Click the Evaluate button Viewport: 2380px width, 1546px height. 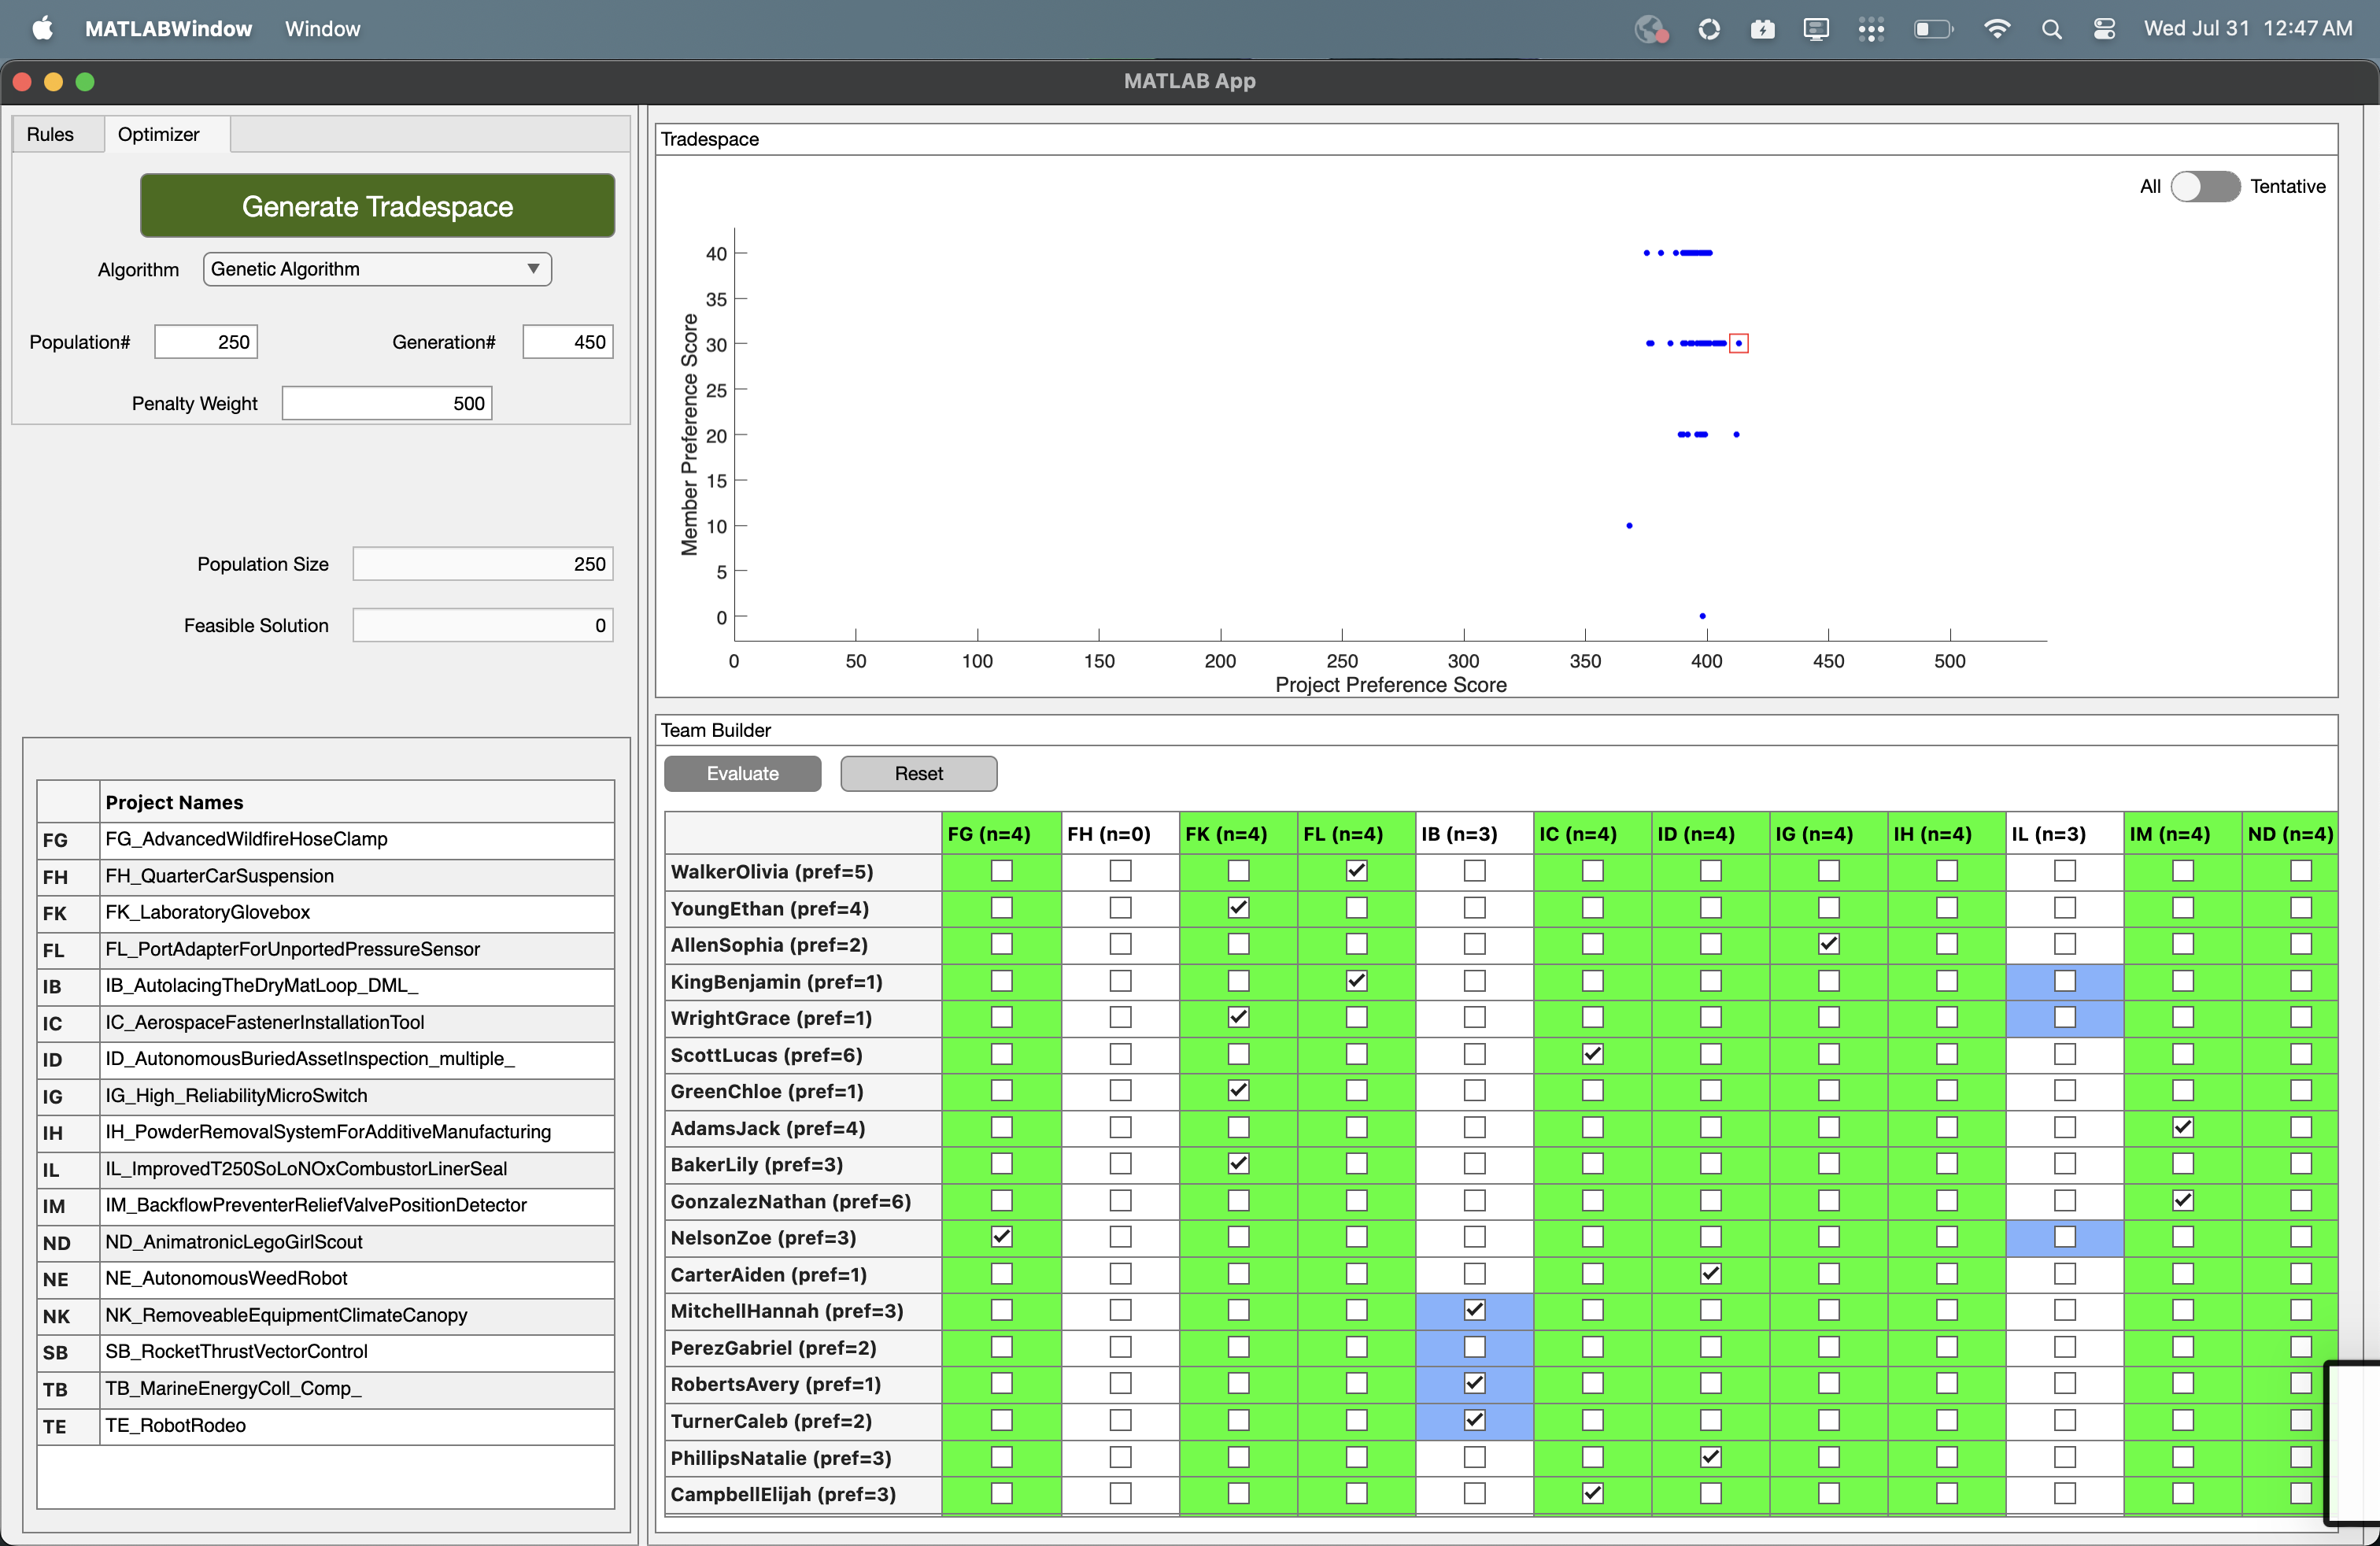742,773
